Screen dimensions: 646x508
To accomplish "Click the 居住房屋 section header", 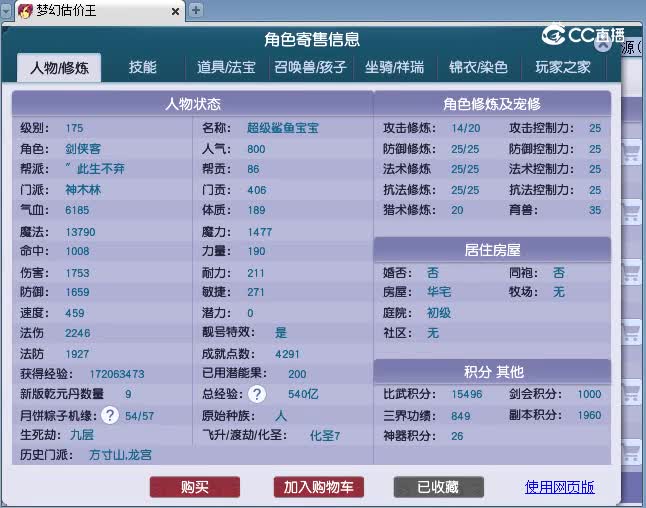I will [492, 250].
